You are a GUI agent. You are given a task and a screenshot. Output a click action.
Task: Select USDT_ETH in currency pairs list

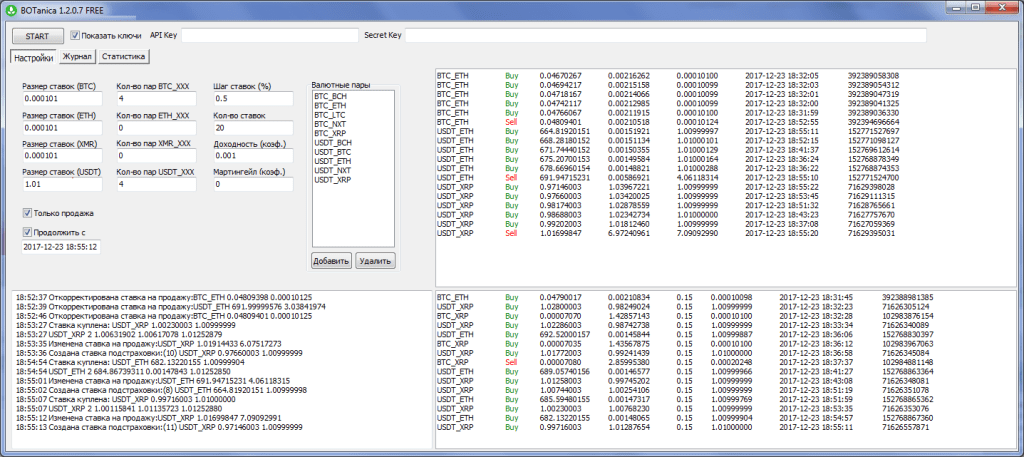353,161
